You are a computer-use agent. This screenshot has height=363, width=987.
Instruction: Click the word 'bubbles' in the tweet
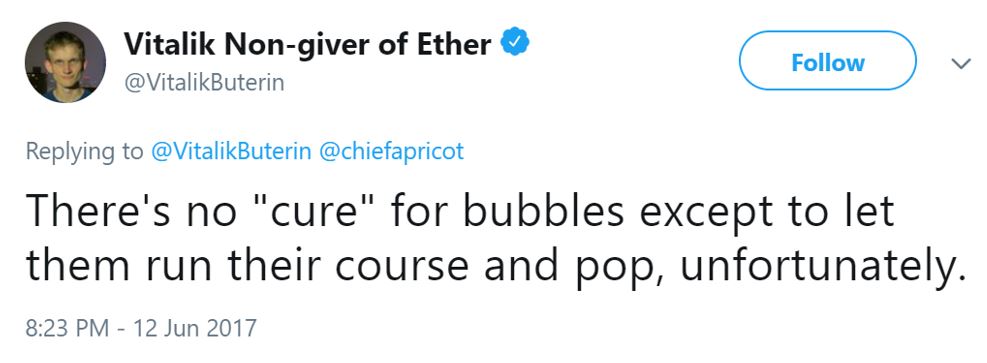(x=543, y=211)
